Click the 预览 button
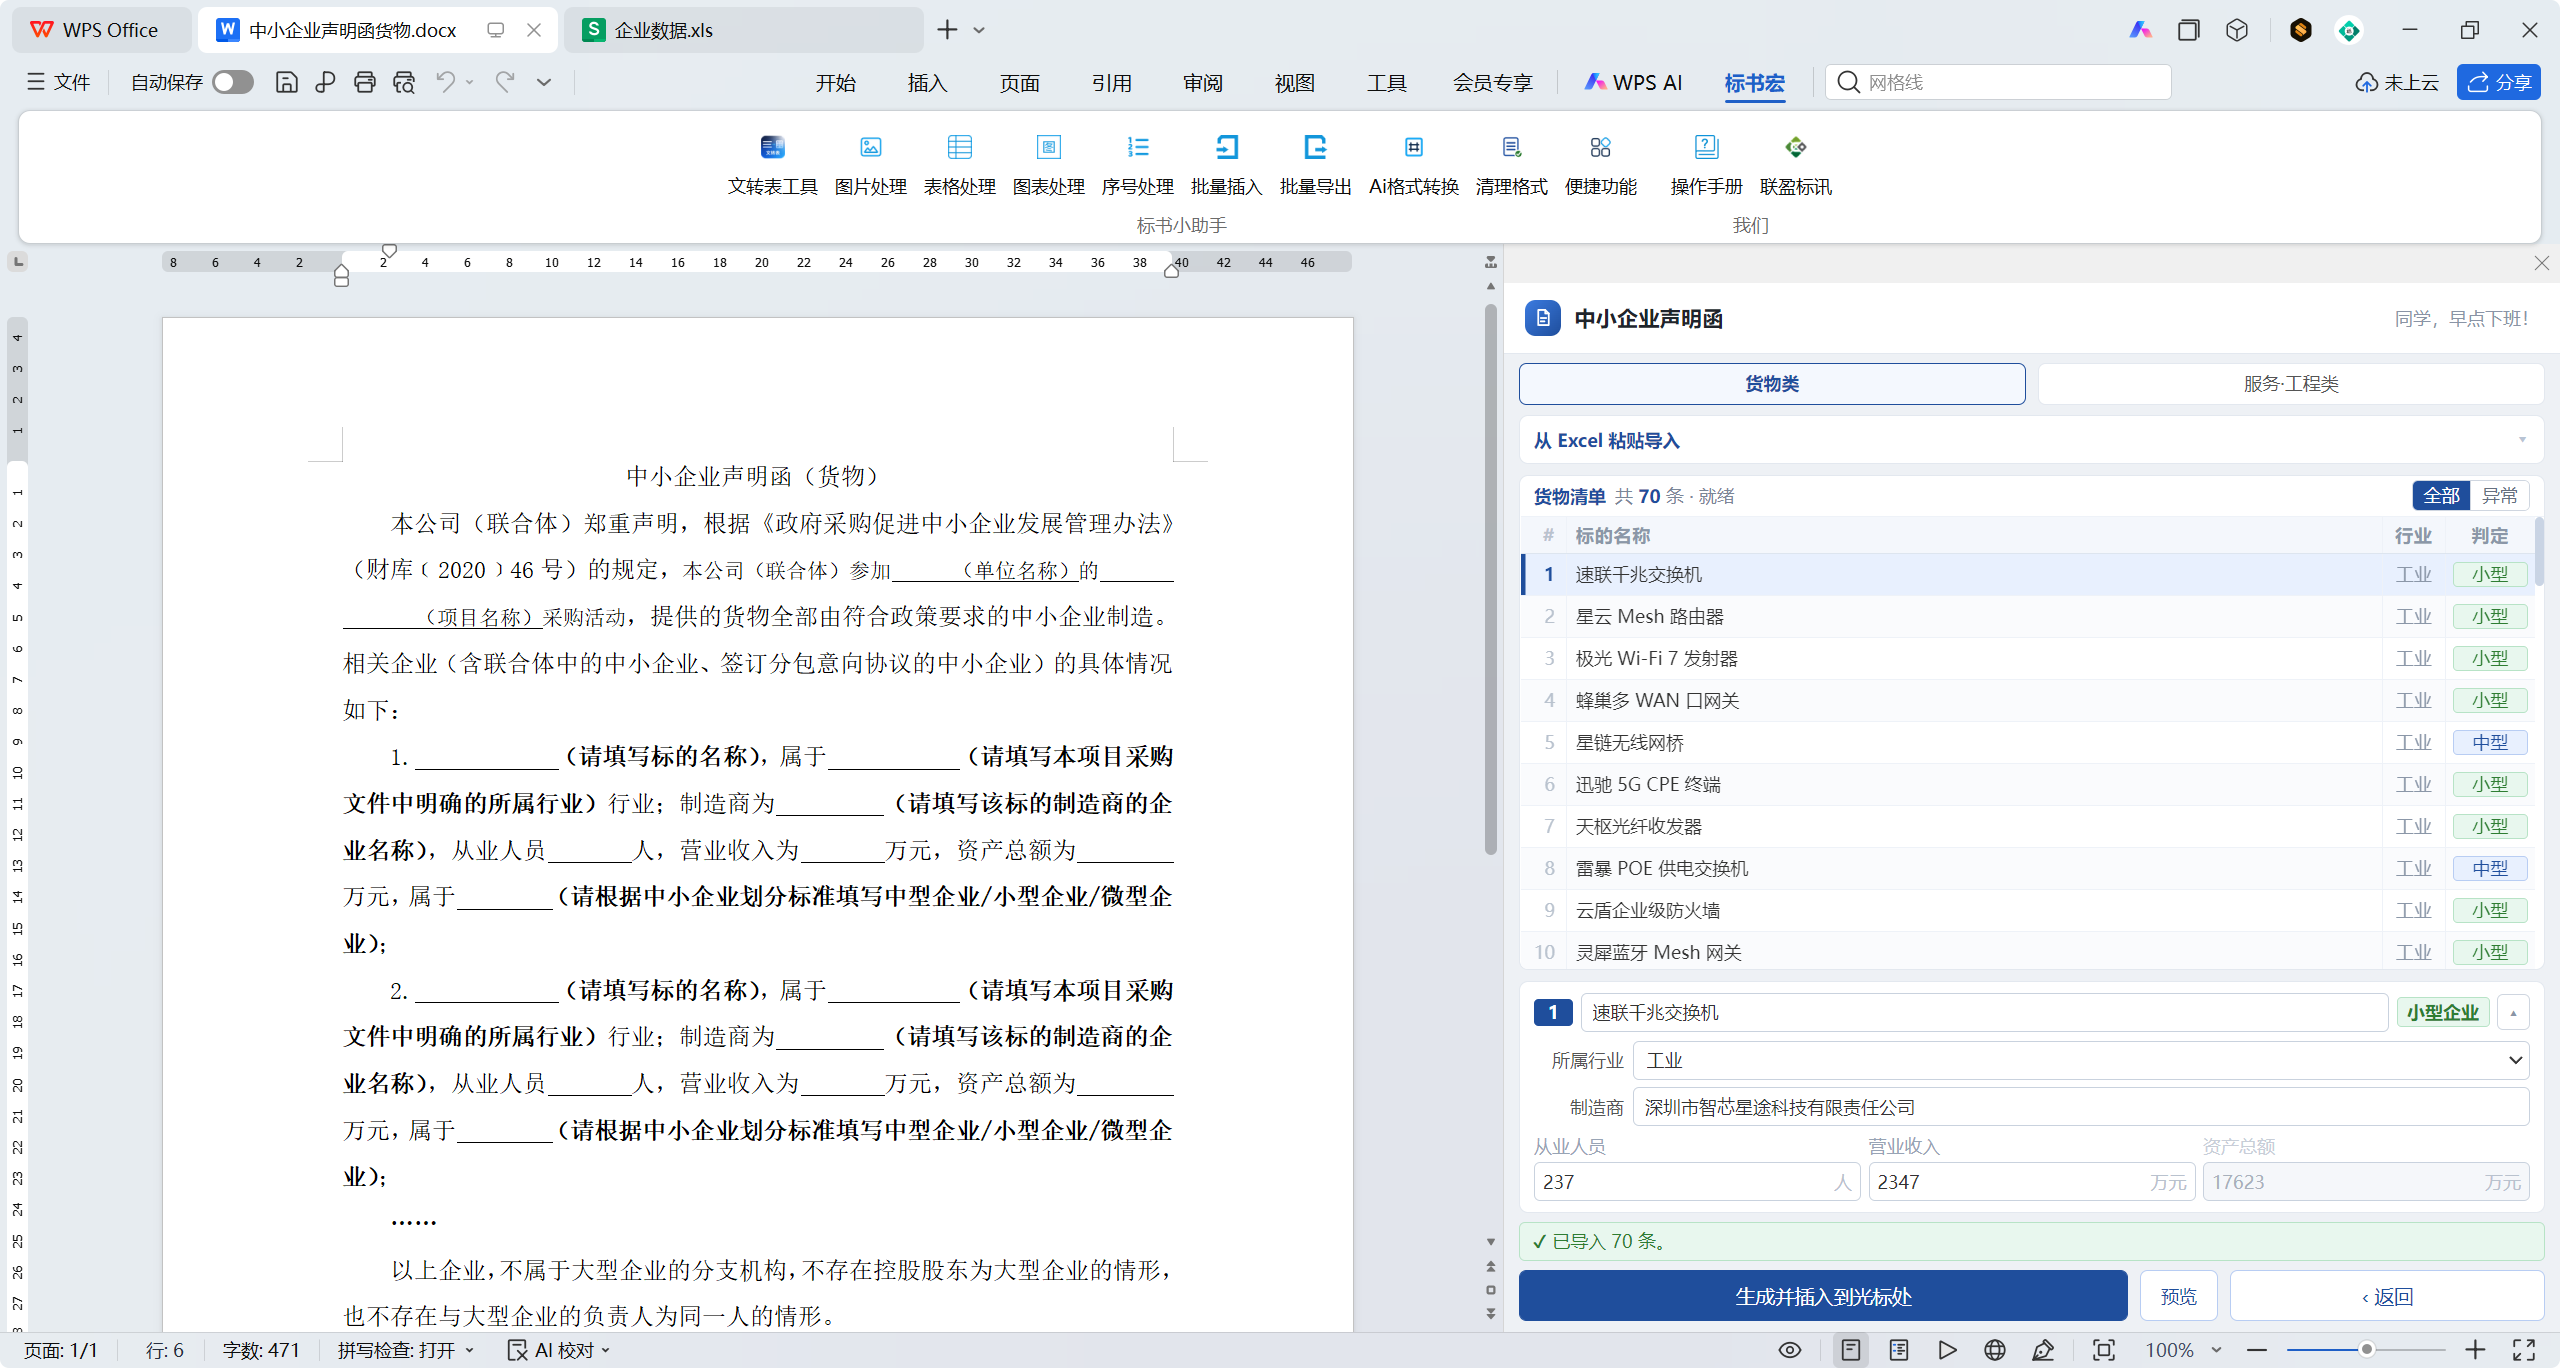The image size is (2560, 1368). click(2178, 1296)
